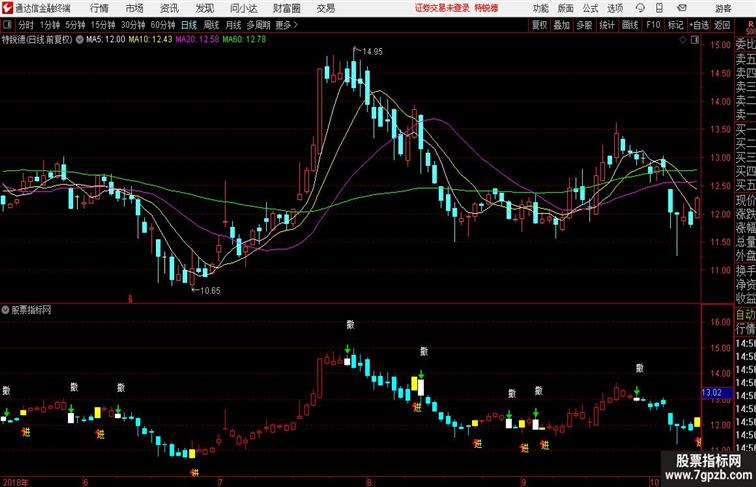Click the 股票指标网 sub-chart settings icon

(x=5, y=310)
